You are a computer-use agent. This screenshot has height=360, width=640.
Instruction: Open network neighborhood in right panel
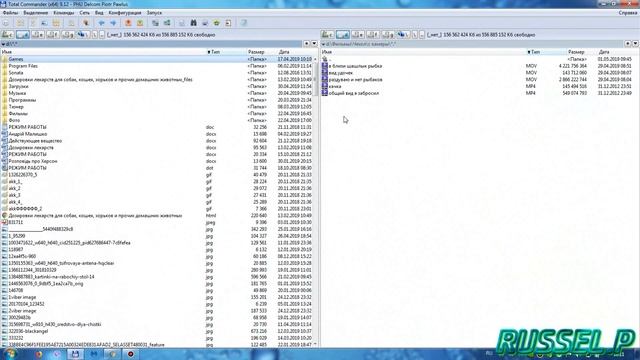[x=403, y=35]
